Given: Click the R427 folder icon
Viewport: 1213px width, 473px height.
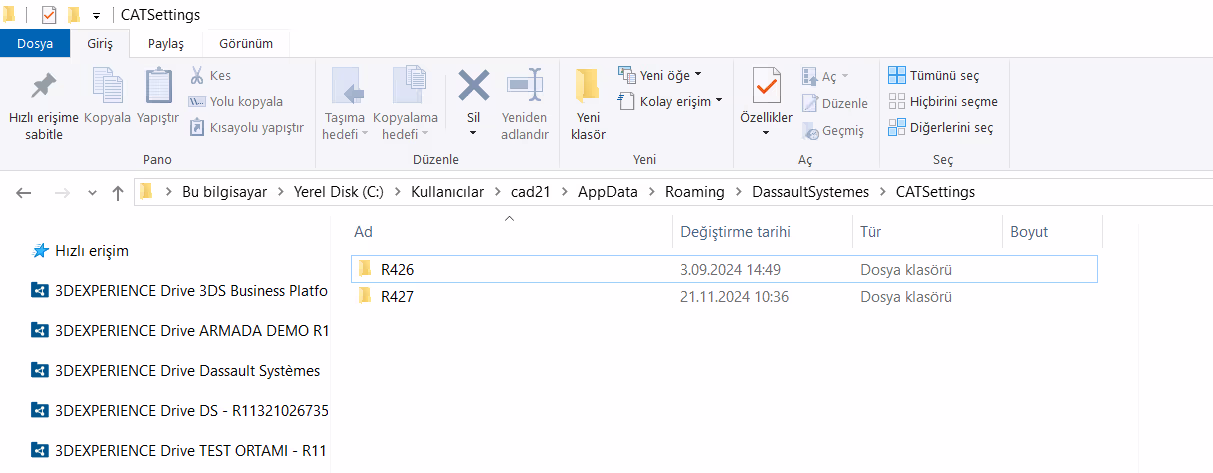Looking at the screenshot, I should 366,296.
